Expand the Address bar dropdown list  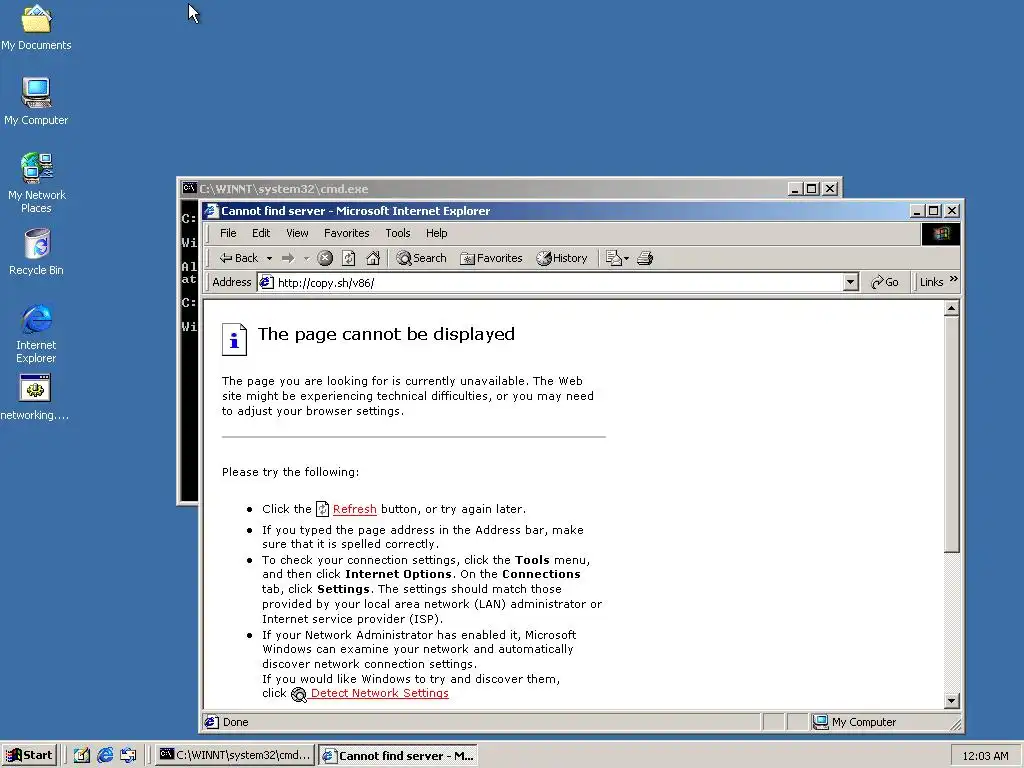tap(850, 282)
